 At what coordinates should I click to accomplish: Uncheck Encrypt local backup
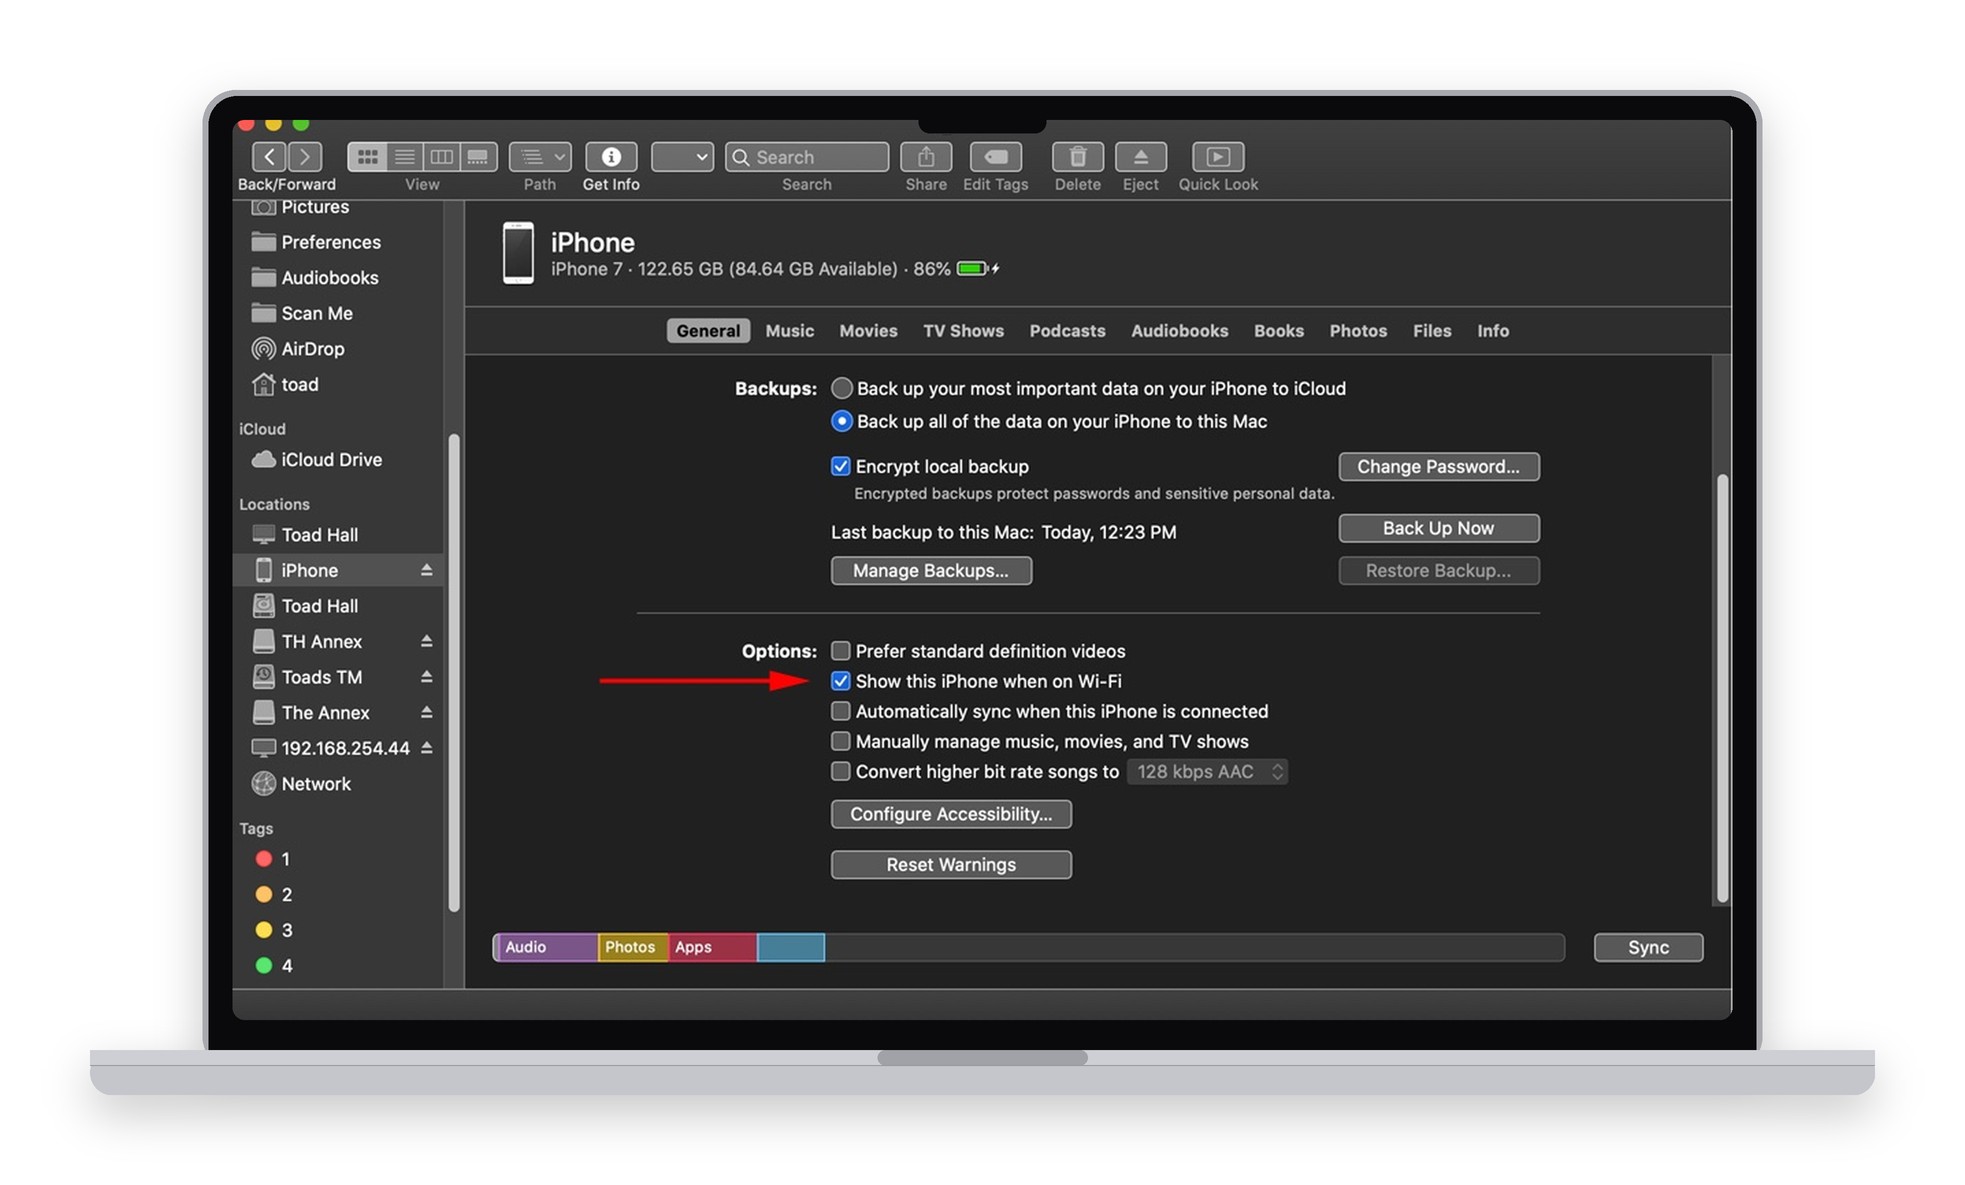pos(840,466)
